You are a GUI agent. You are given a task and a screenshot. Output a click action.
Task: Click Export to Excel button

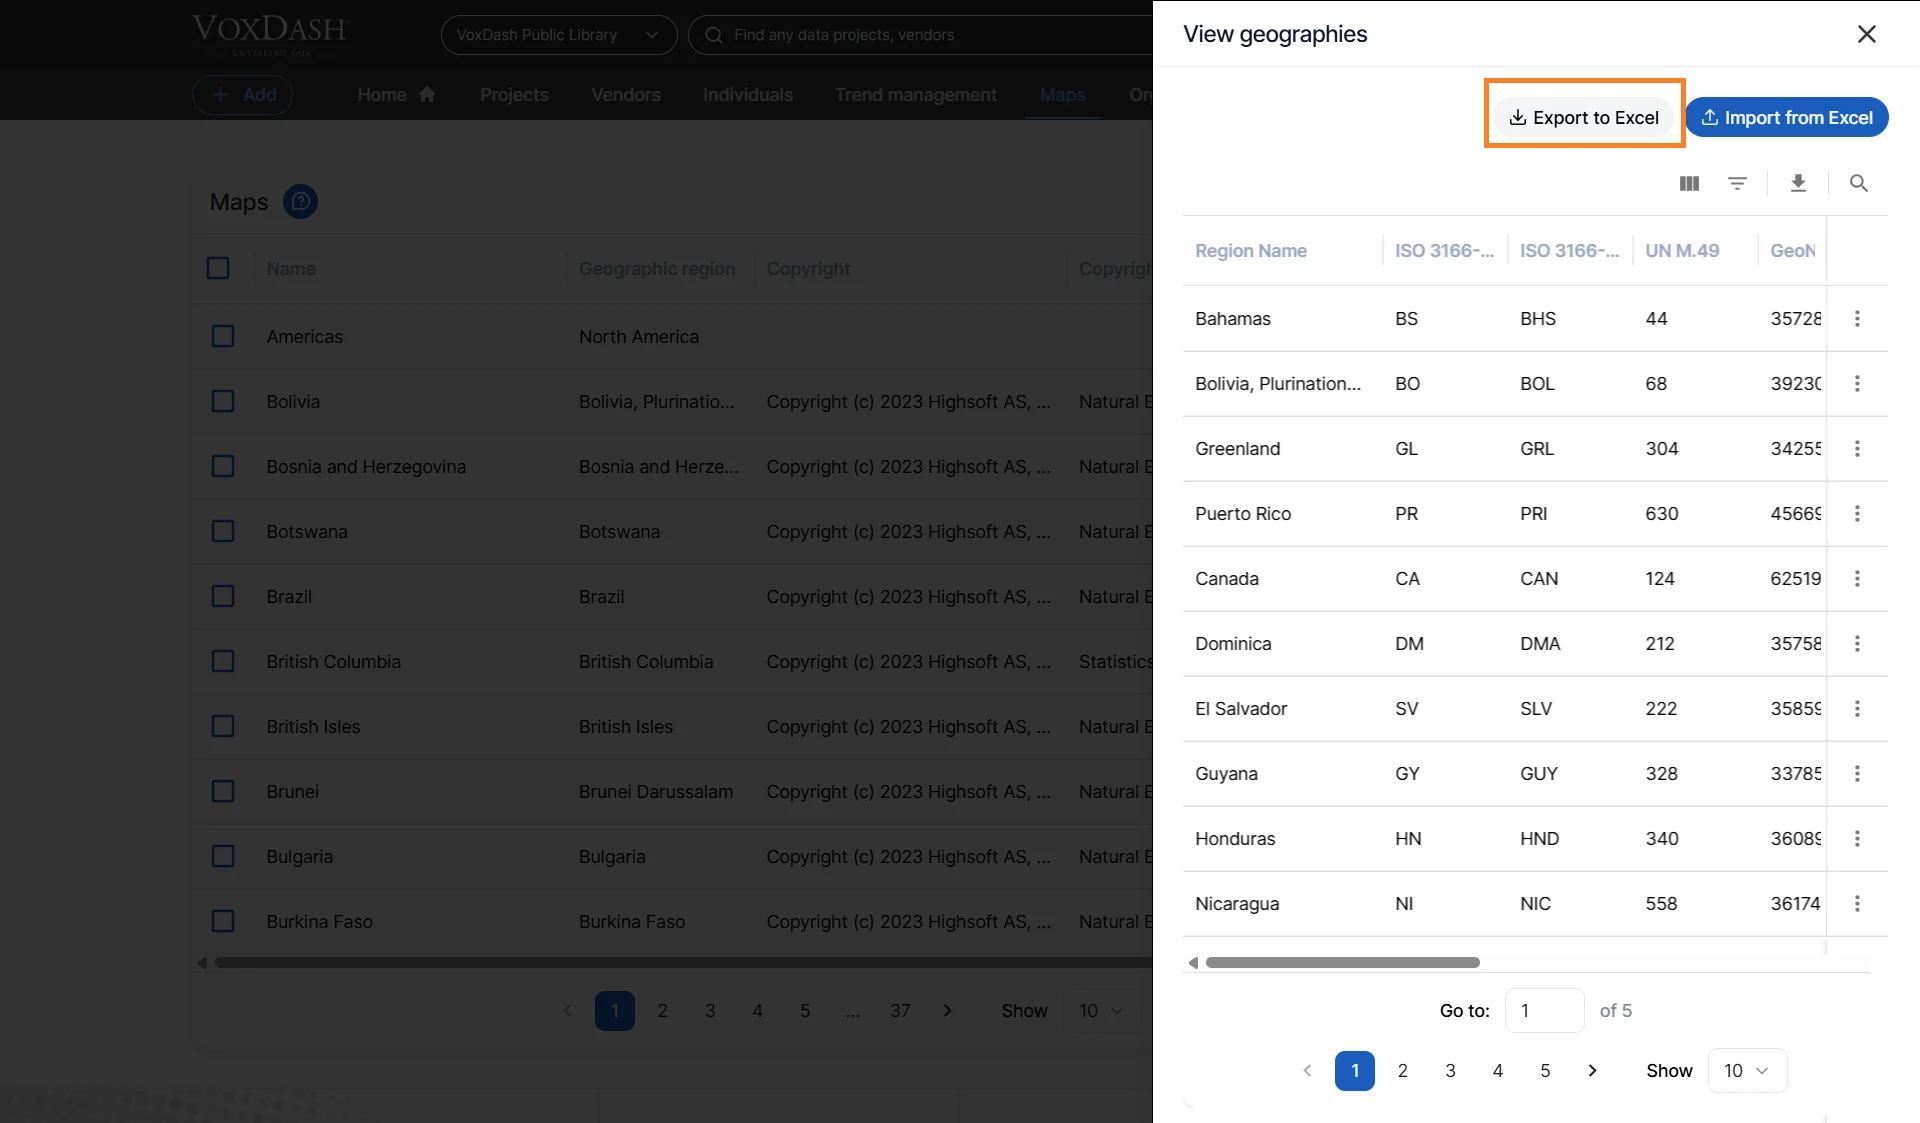[1584, 118]
